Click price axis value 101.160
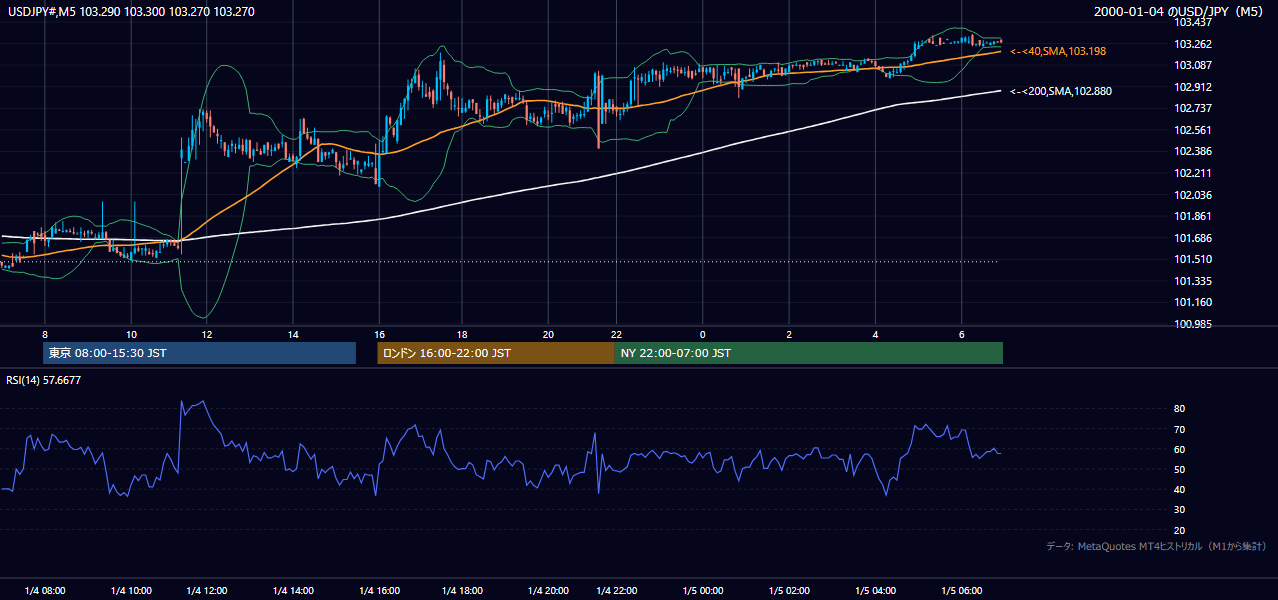The width and height of the screenshot is (1278, 600). (x=1193, y=302)
